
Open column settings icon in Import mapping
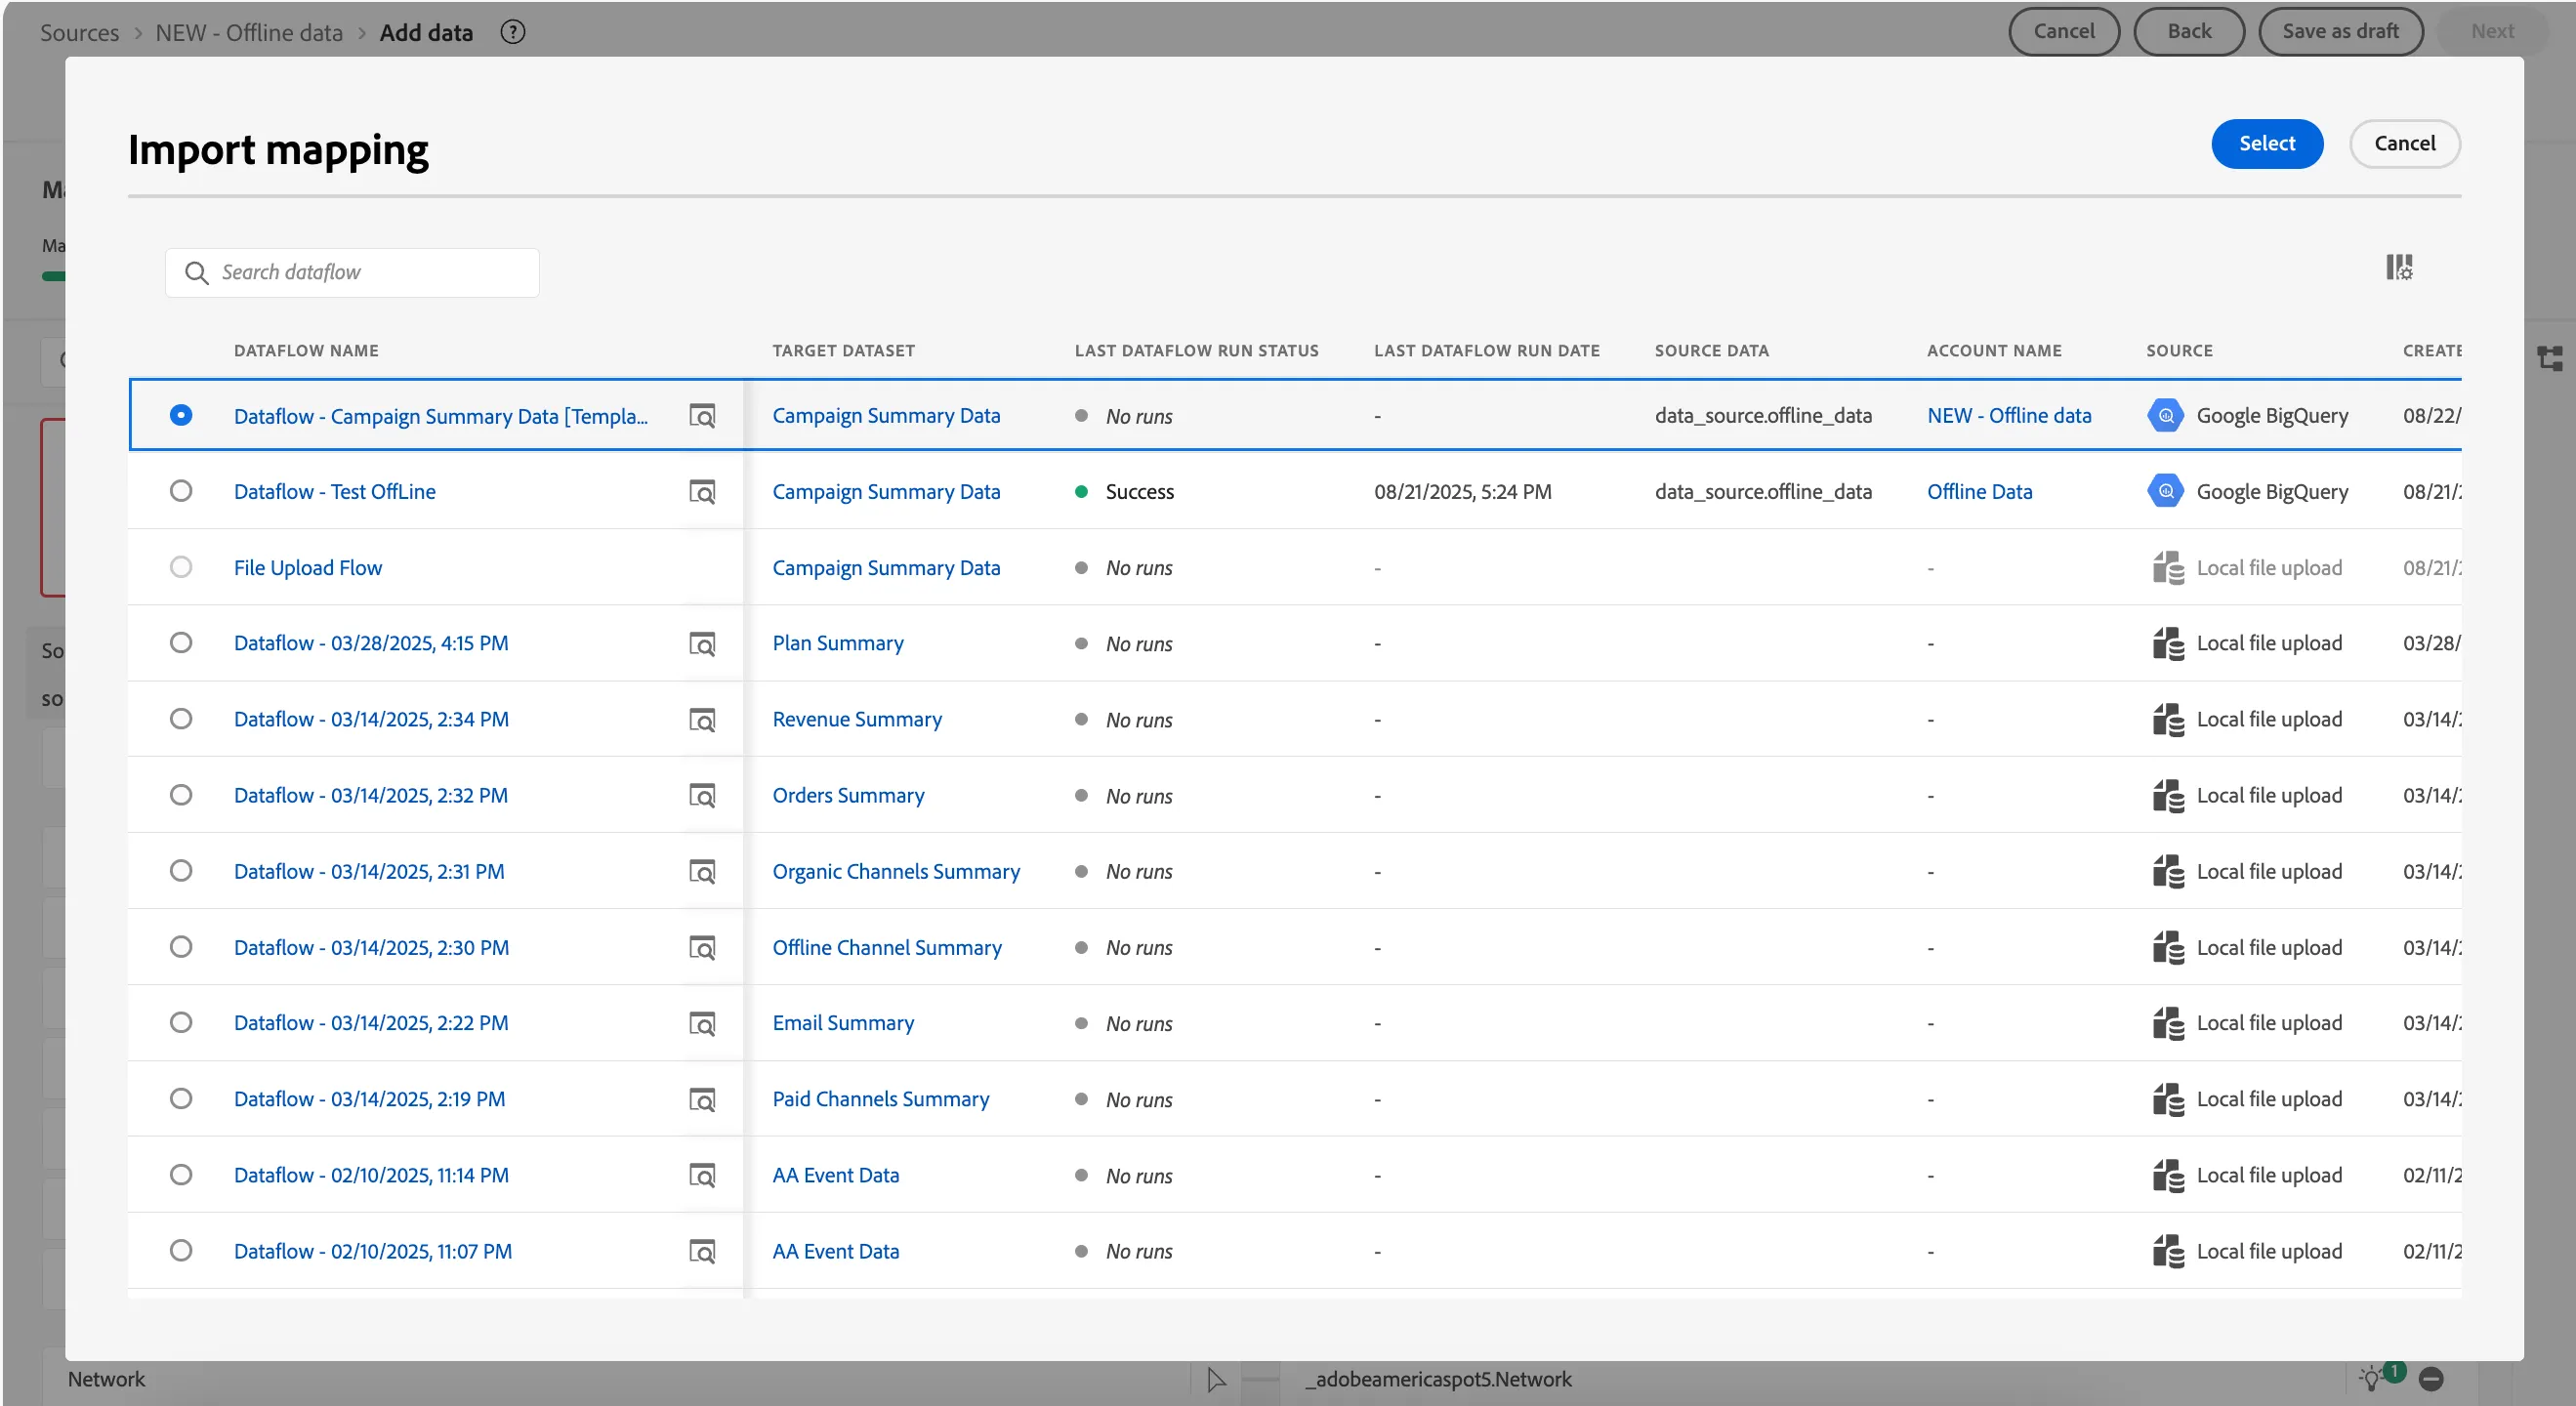pyautogui.click(x=2398, y=267)
